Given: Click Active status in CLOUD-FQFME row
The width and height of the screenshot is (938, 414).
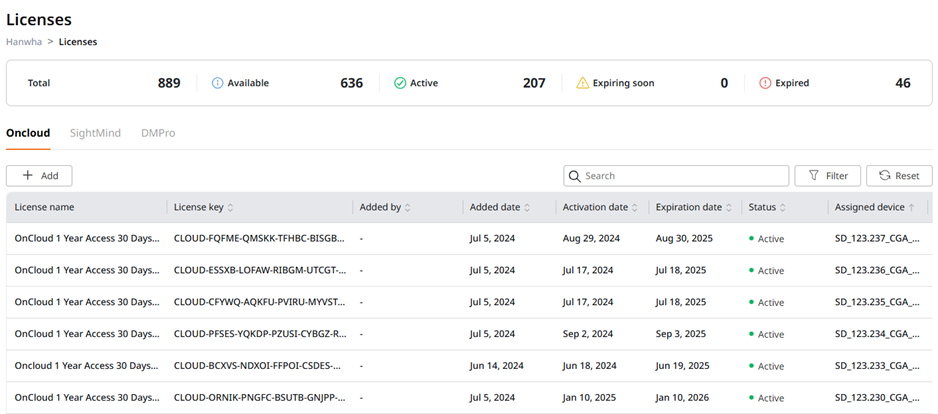Looking at the screenshot, I should pyautogui.click(x=767, y=239).
